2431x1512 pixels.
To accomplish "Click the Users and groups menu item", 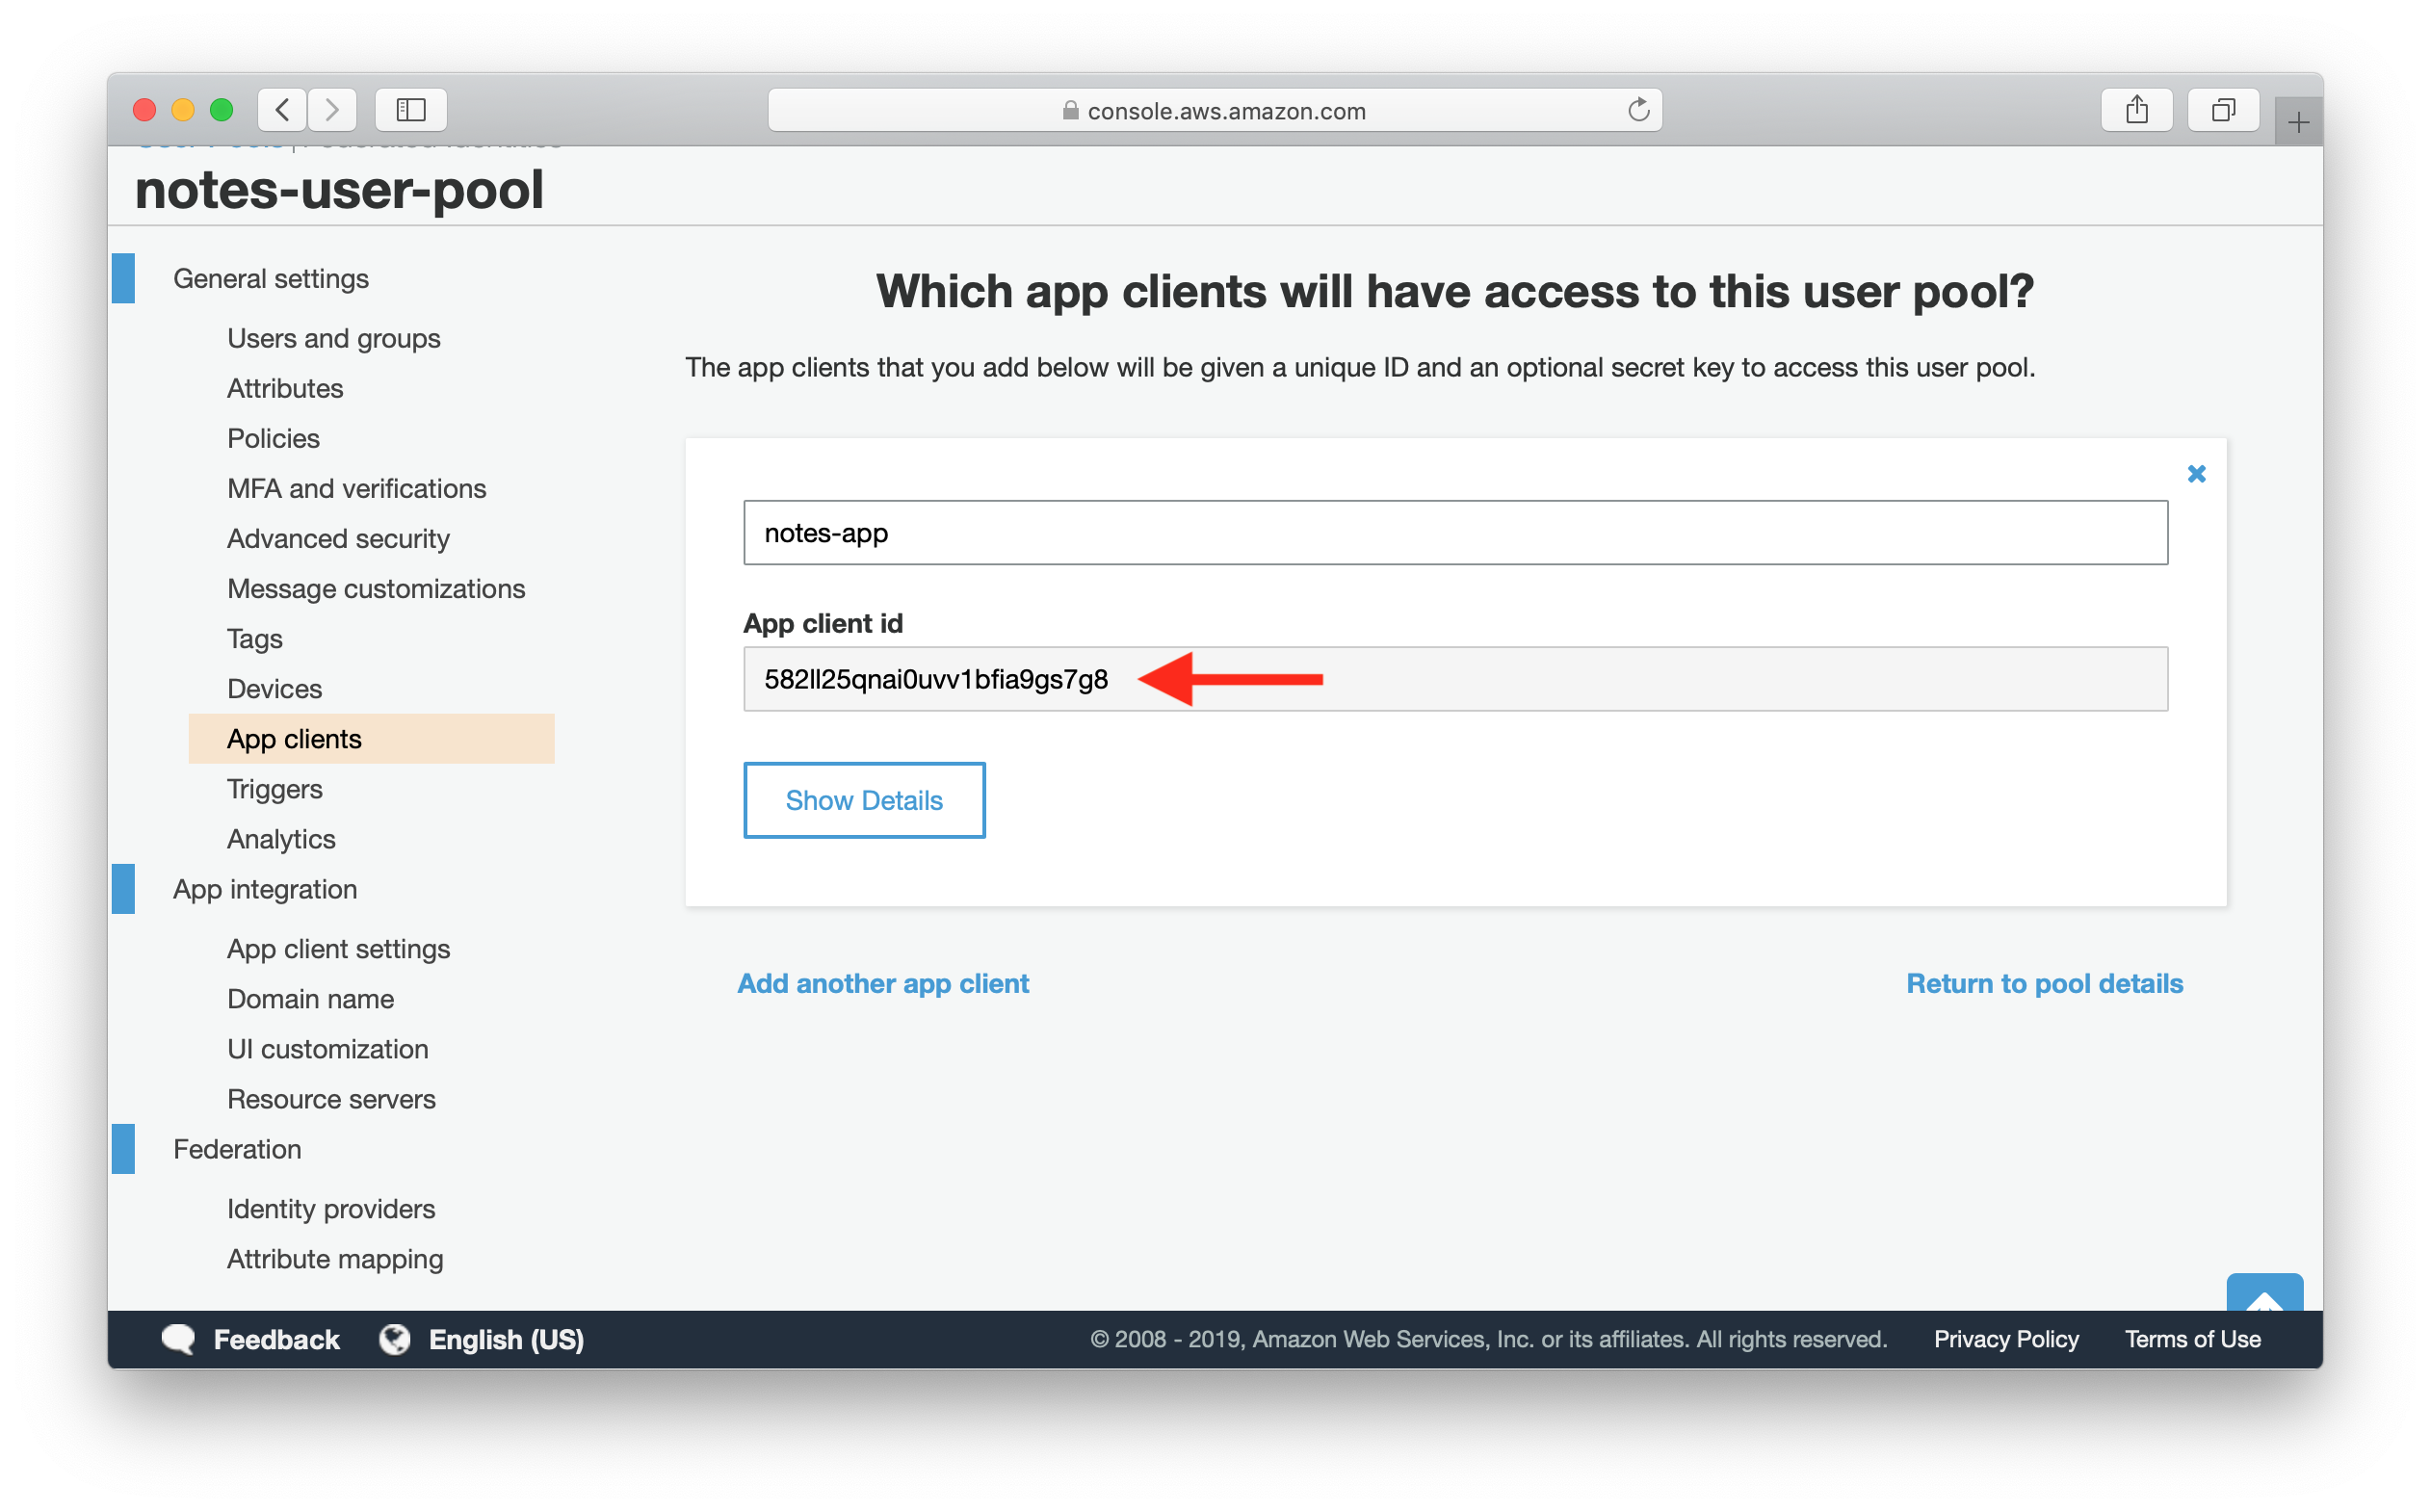I will [x=332, y=340].
